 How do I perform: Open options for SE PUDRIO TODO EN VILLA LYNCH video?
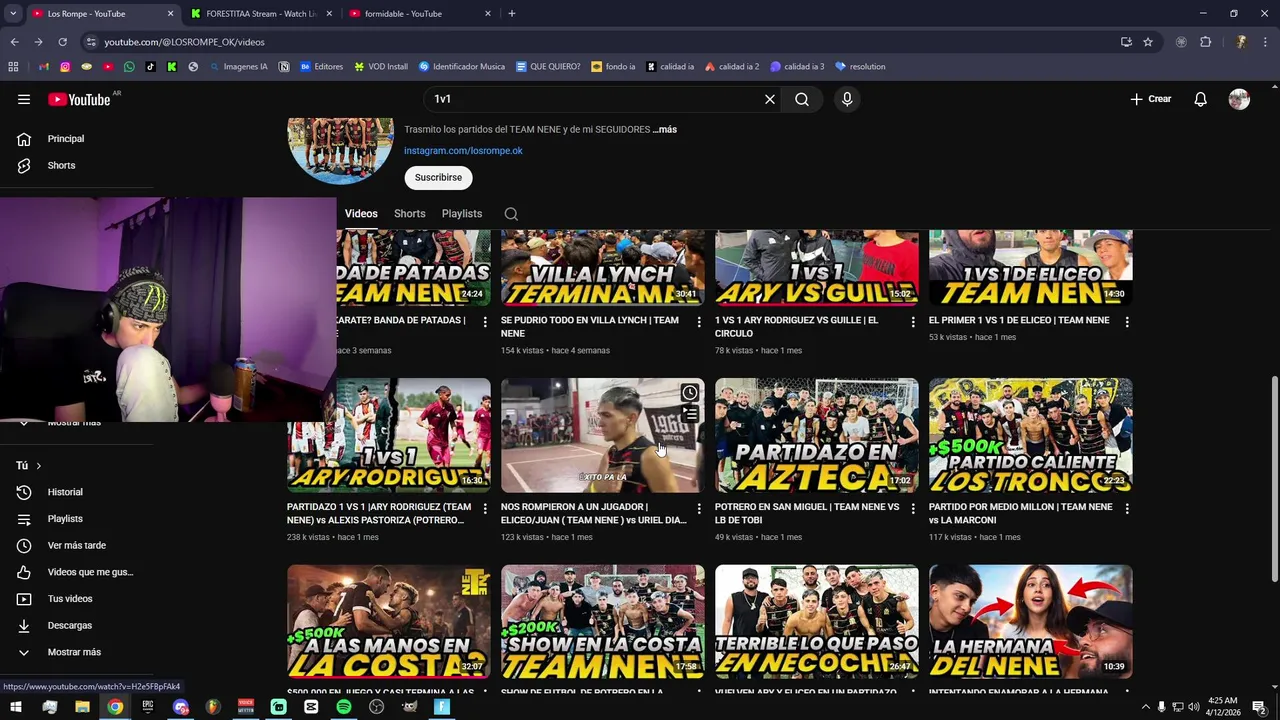(x=699, y=322)
